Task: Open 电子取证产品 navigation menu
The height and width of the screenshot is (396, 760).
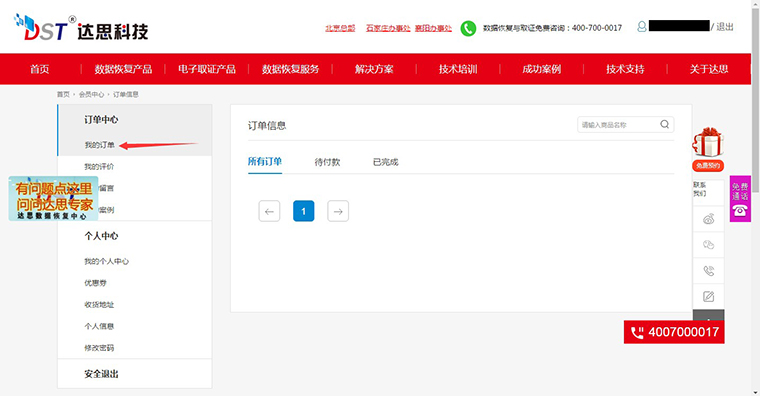Action: (x=207, y=69)
